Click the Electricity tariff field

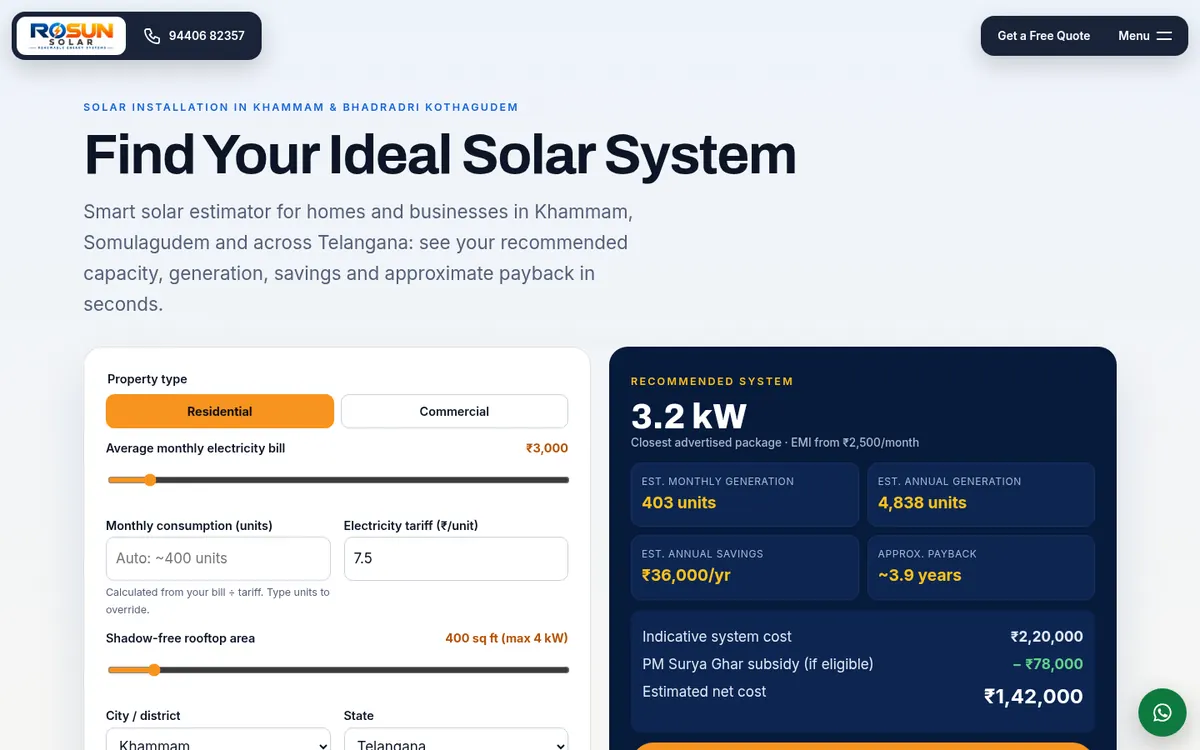(x=456, y=558)
